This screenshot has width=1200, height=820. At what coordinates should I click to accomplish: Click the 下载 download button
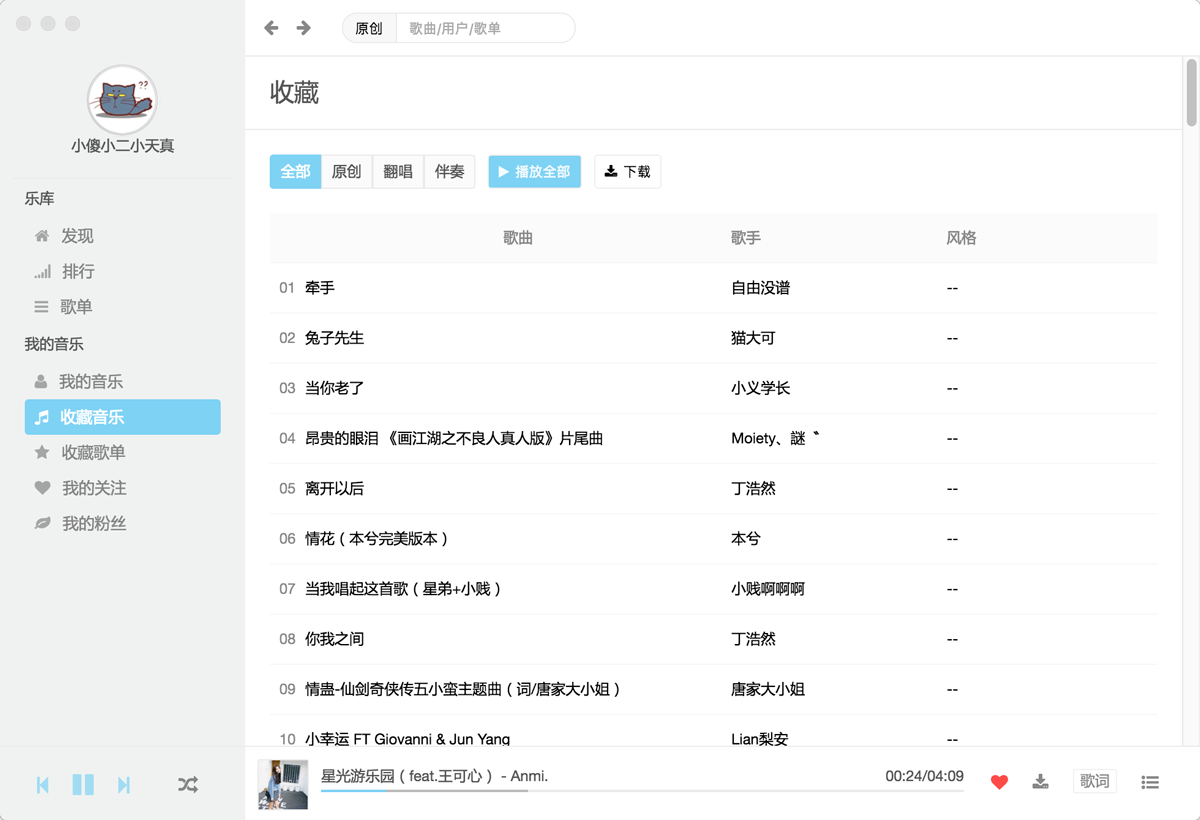pos(628,172)
